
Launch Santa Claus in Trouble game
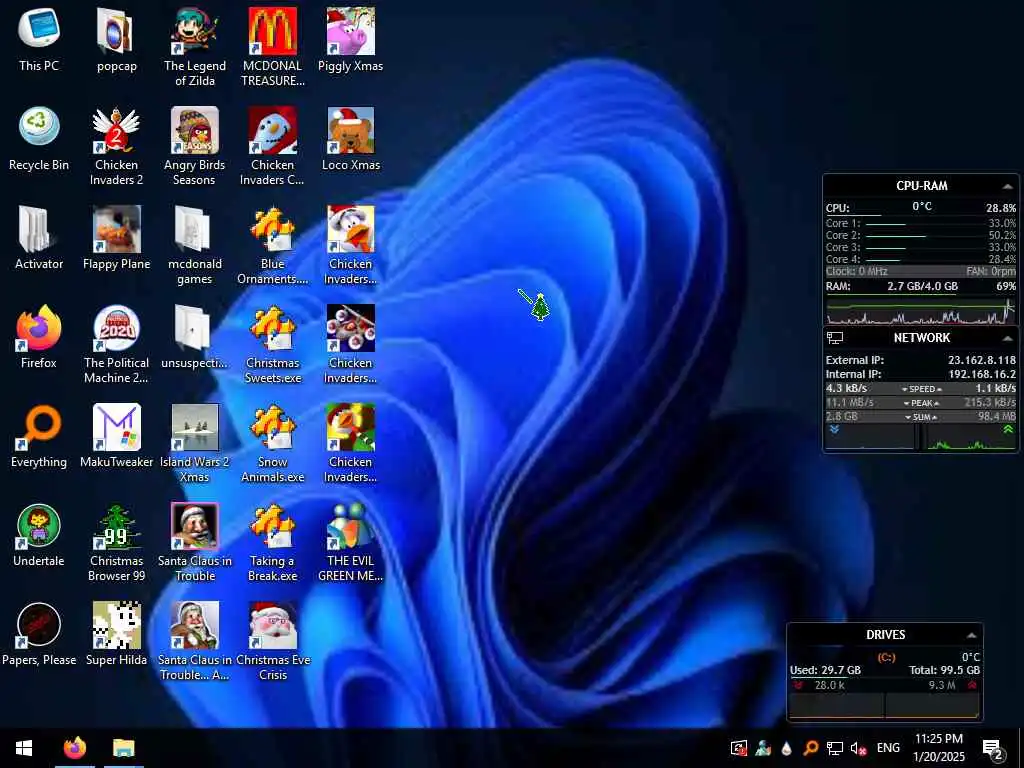point(195,543)
